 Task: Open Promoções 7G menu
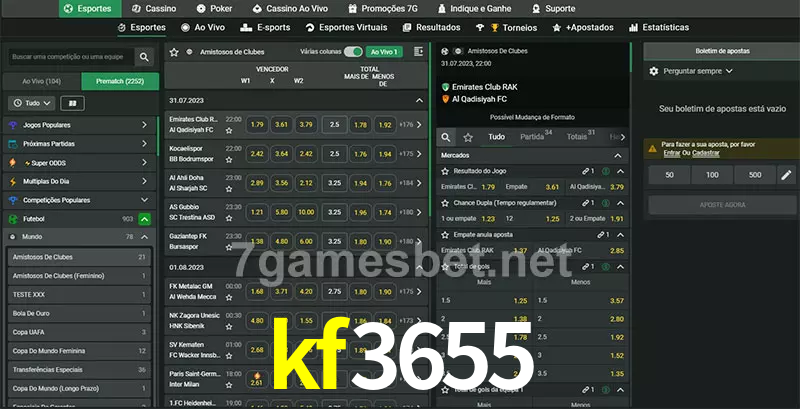(x=383, y=9)
